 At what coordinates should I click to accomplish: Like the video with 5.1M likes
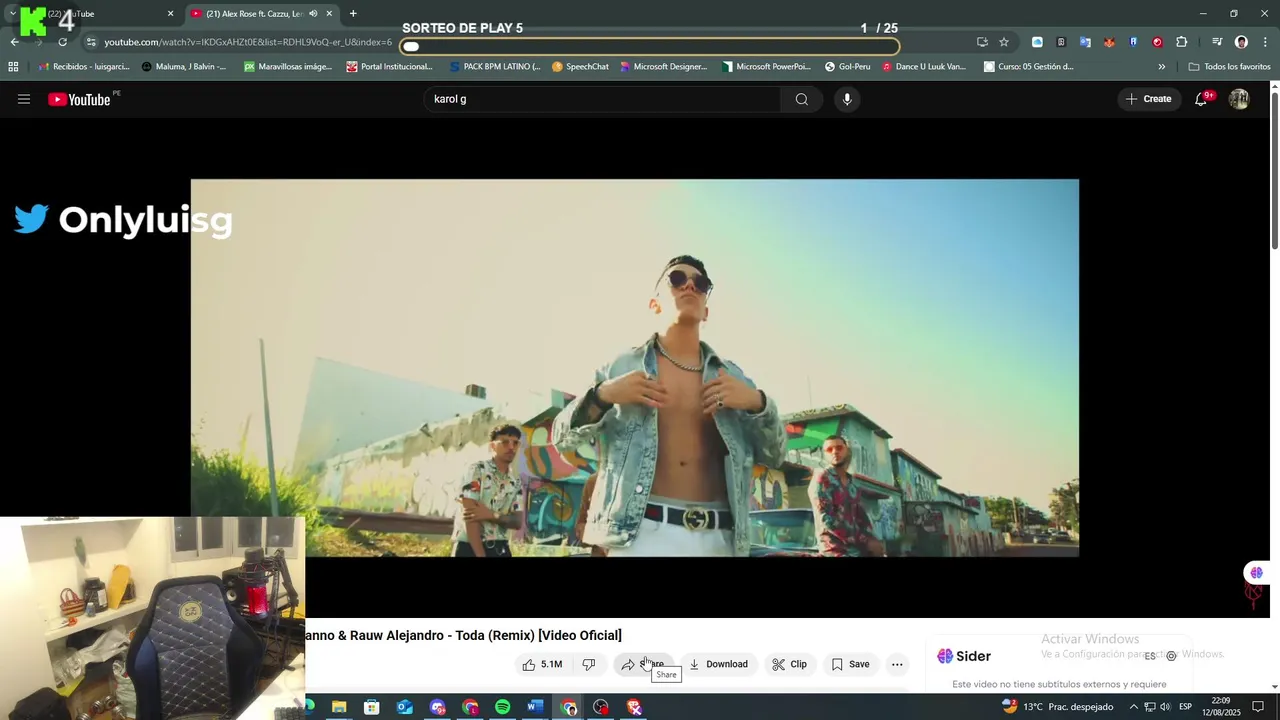(543, 664)
